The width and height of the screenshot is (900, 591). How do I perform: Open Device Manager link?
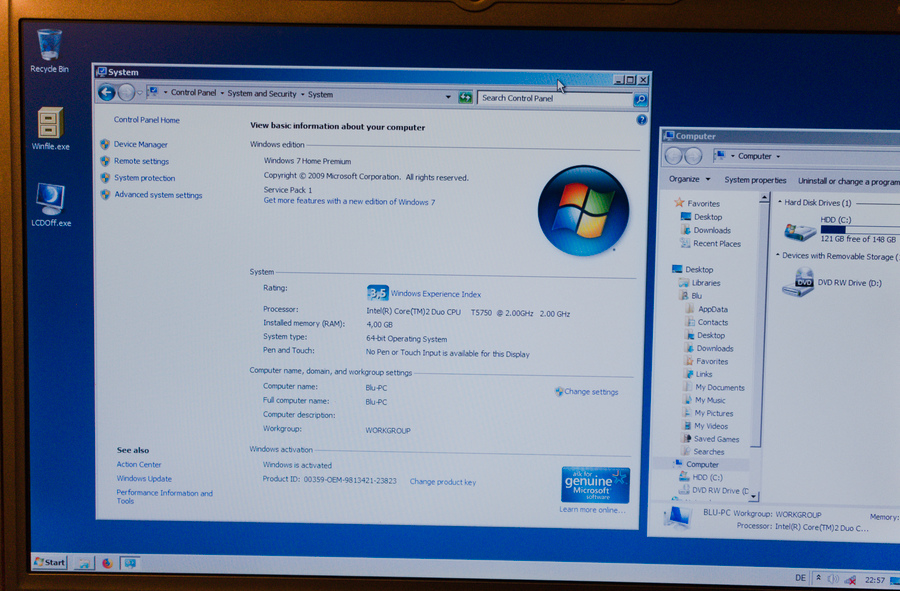pos(141,145)
